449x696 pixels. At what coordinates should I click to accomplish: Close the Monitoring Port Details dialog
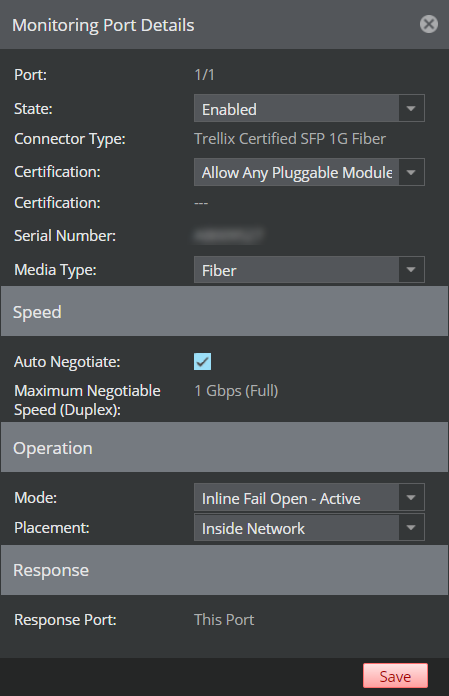click(x=429, y=24)
